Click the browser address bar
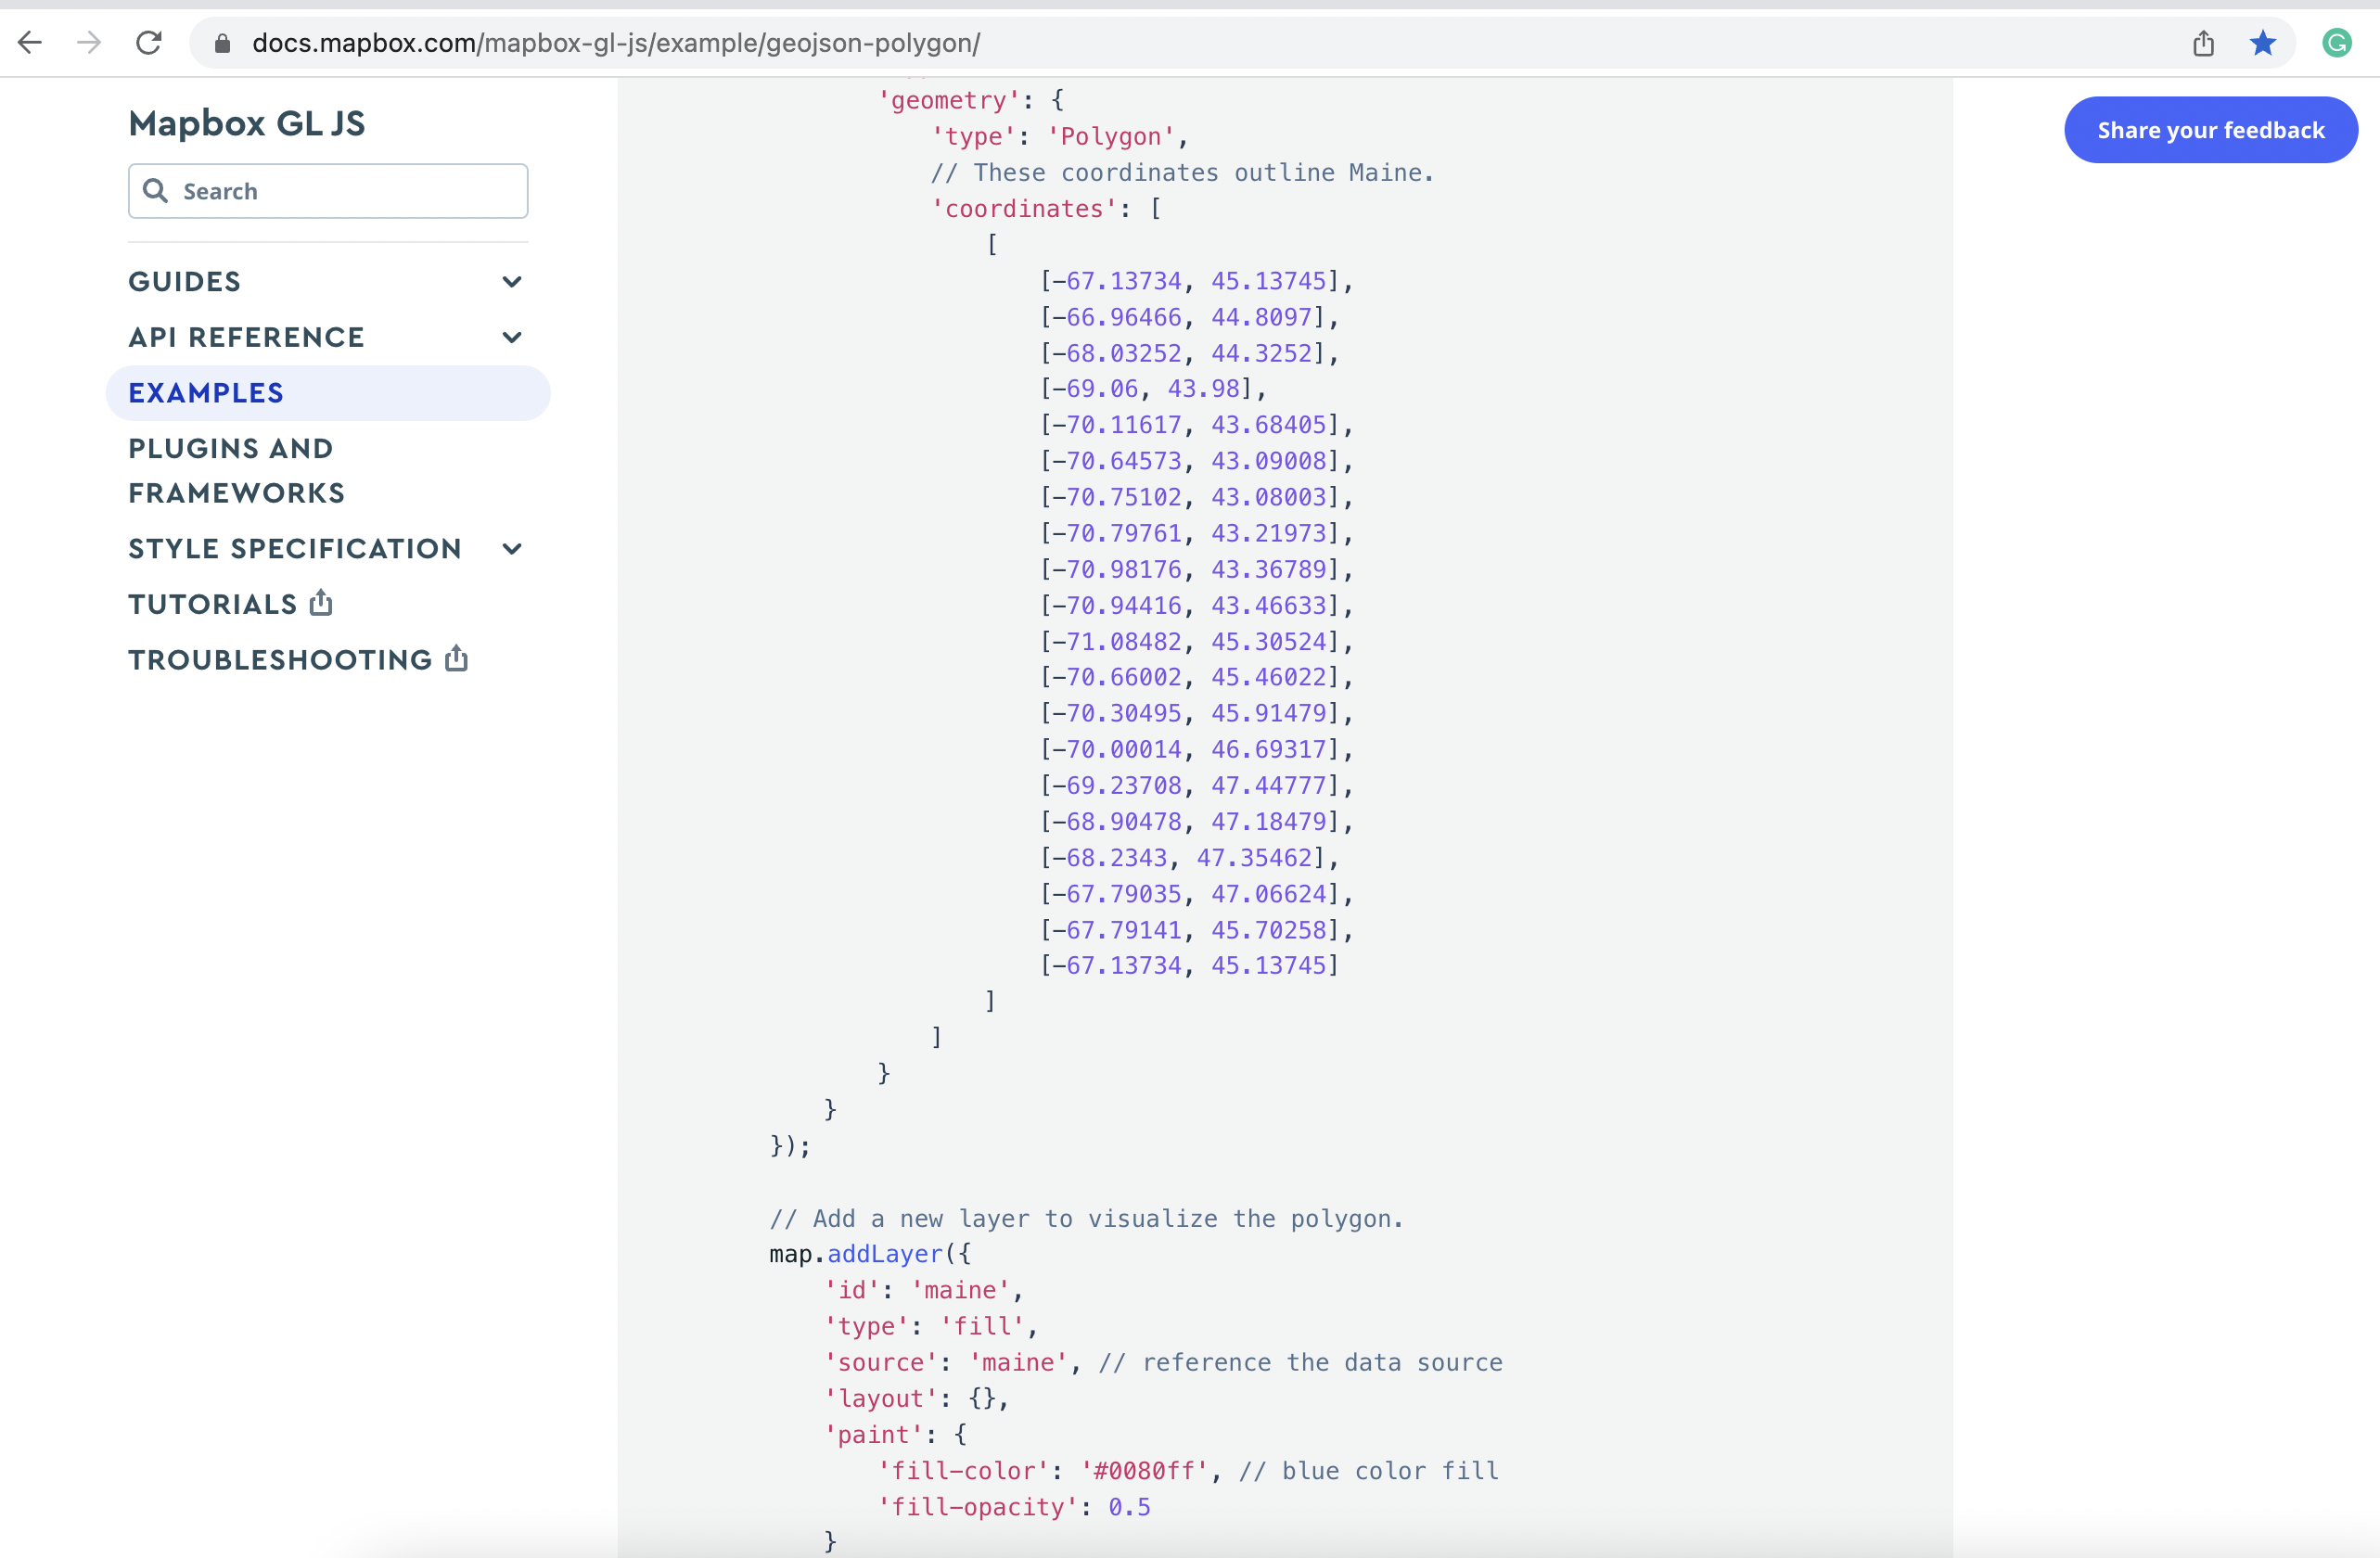The image size is (2380, 1558). pyautogui.click(x=700, y=43)
